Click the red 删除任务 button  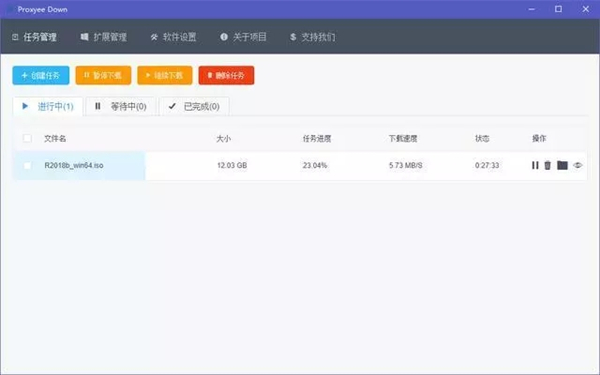pos(226,75)
